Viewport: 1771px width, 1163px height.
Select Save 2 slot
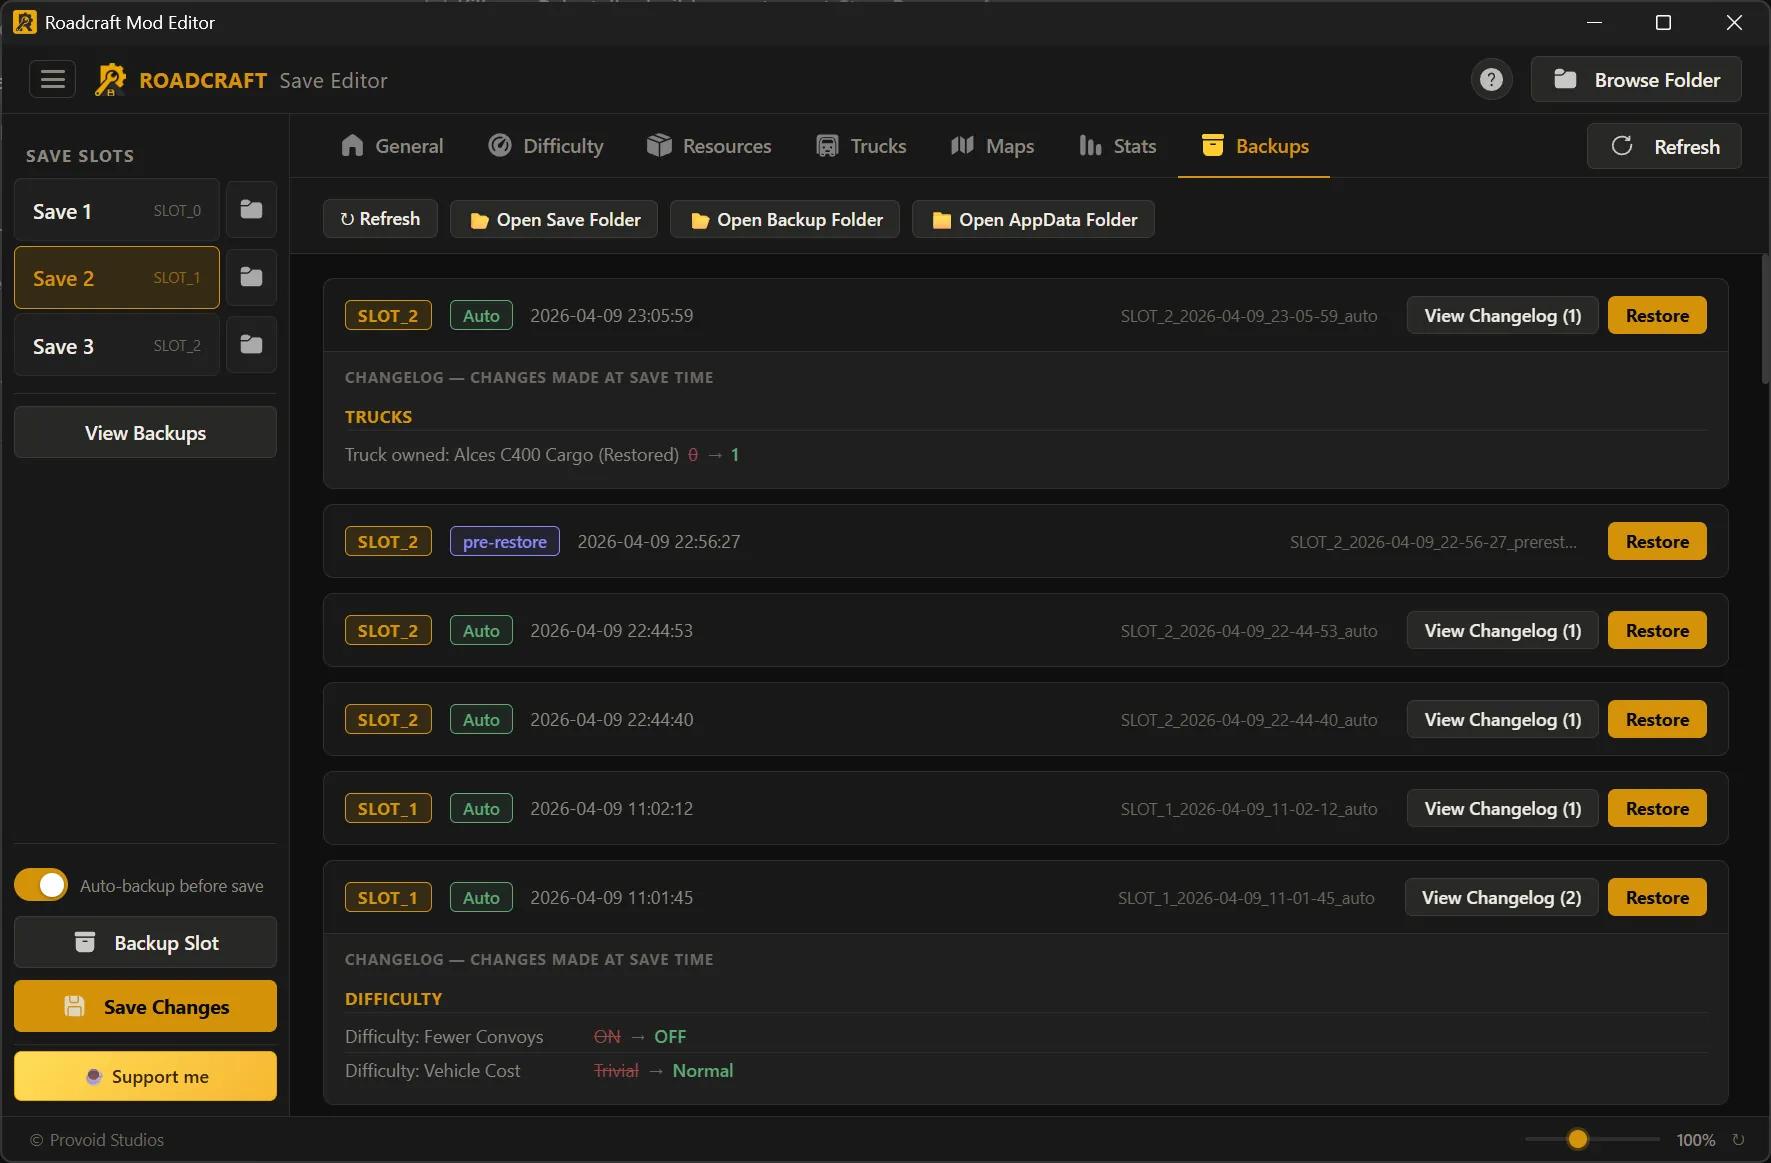coord(117,277)
